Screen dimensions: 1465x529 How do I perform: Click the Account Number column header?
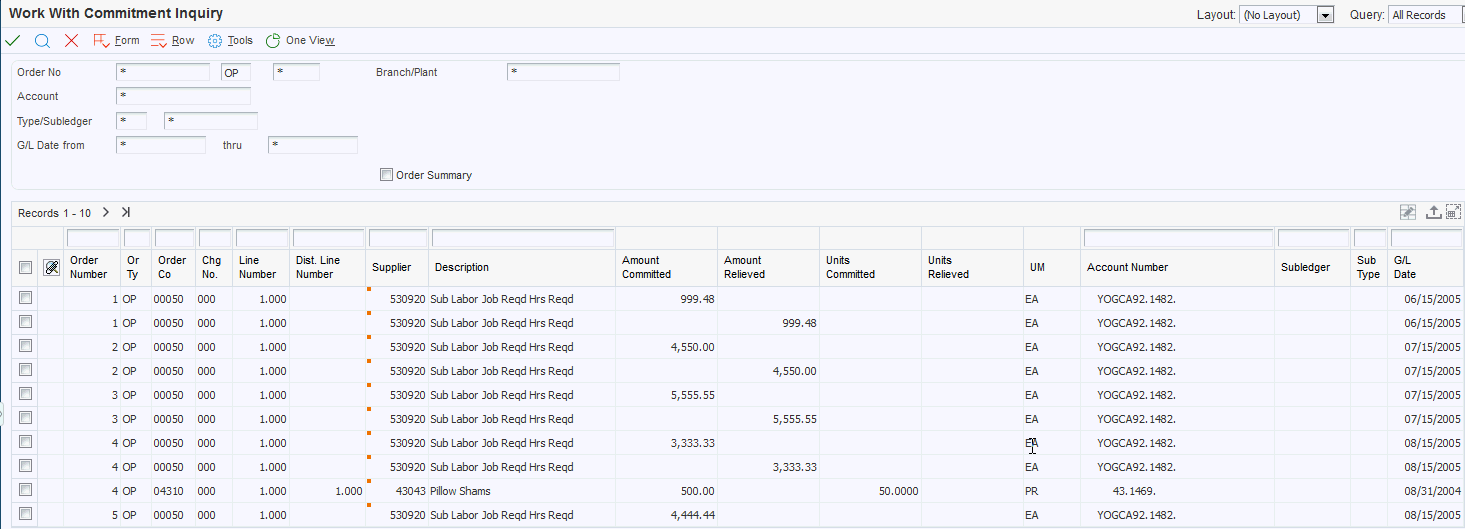tap(1127, 267)
